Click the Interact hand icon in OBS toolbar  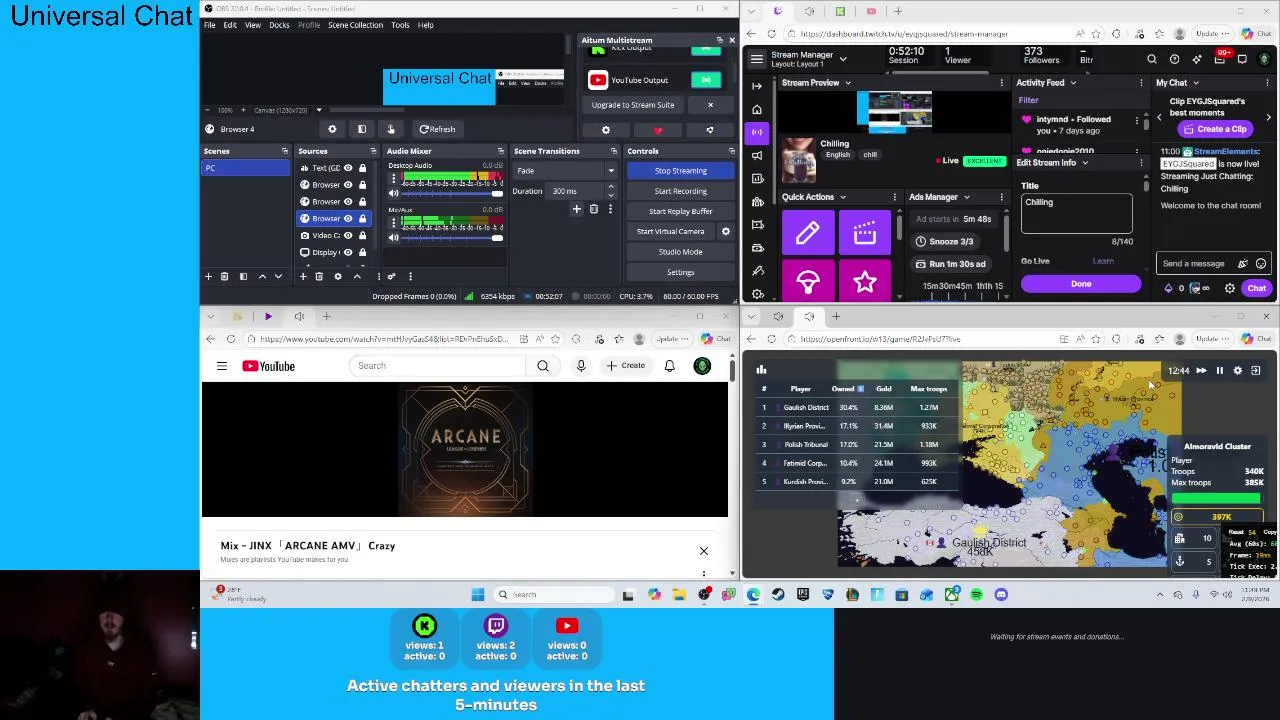coord(391,129)
